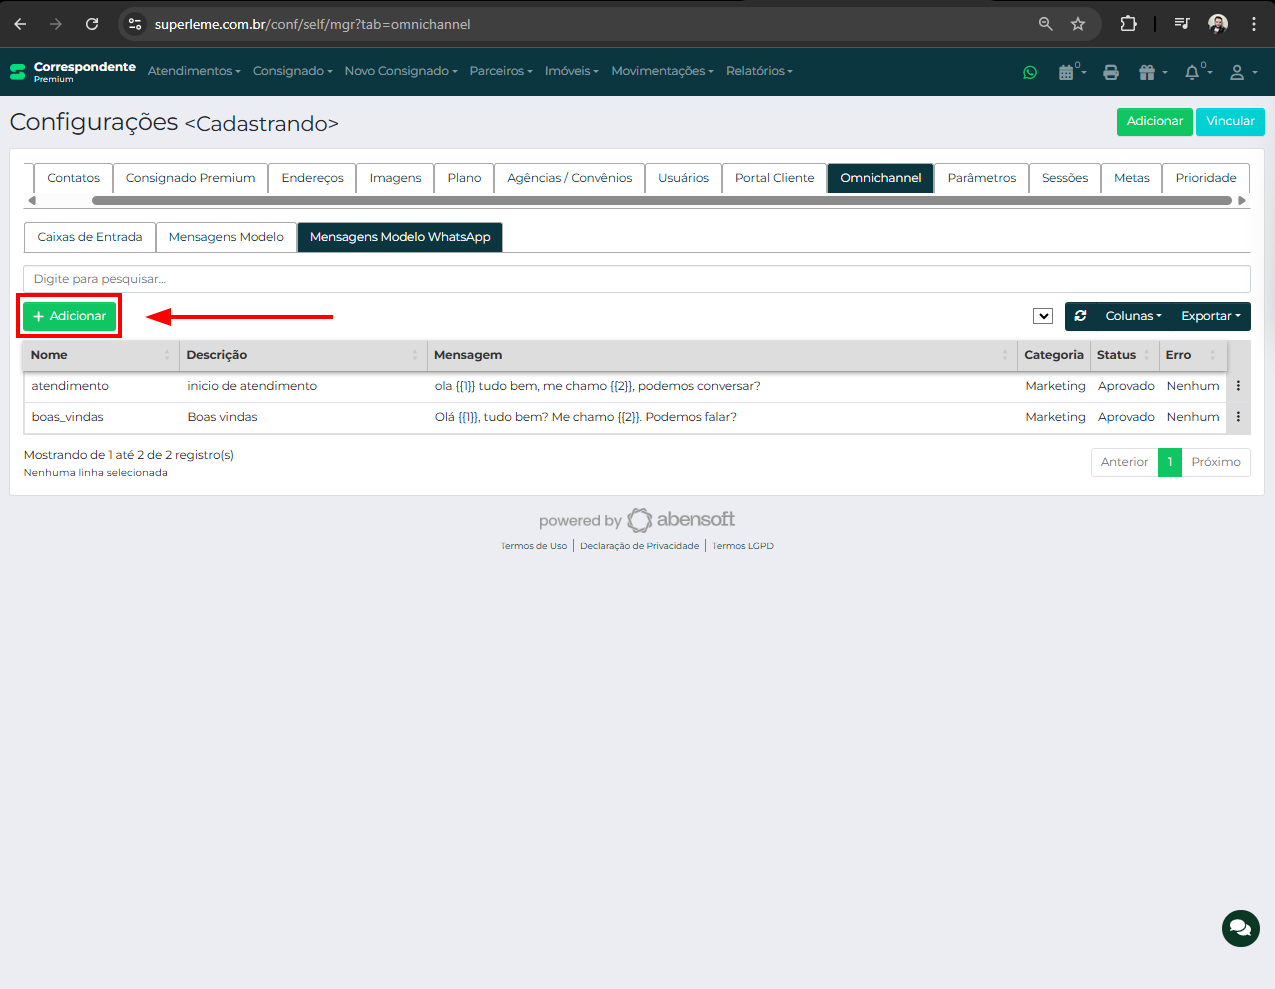Click the Vincular button

tap(1229, 121)
